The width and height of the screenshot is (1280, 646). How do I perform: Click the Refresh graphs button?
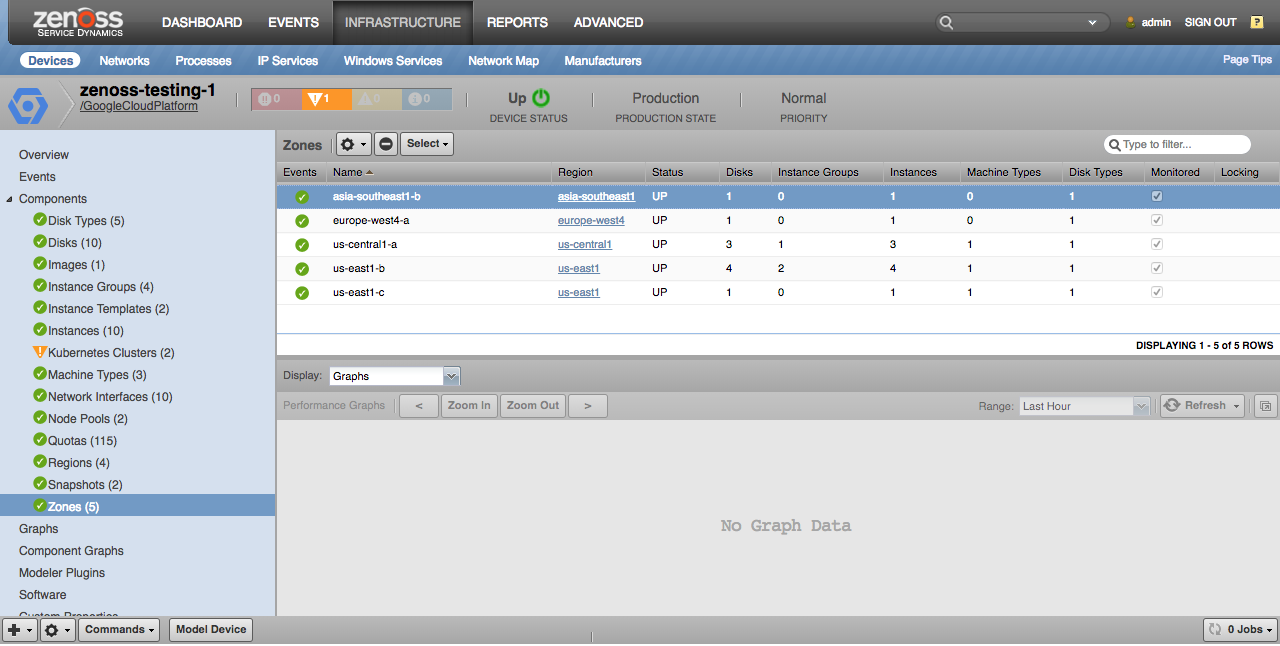(1203, 406)
